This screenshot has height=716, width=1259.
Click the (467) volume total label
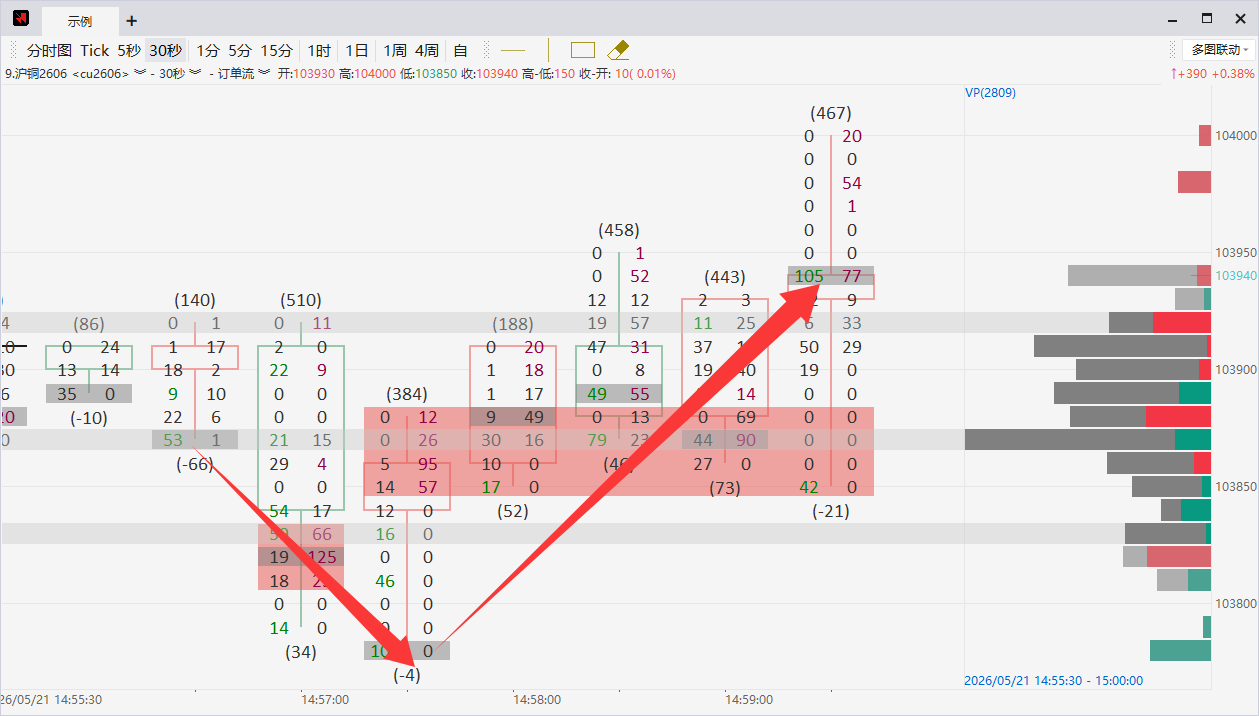click(x=831, y=113)
